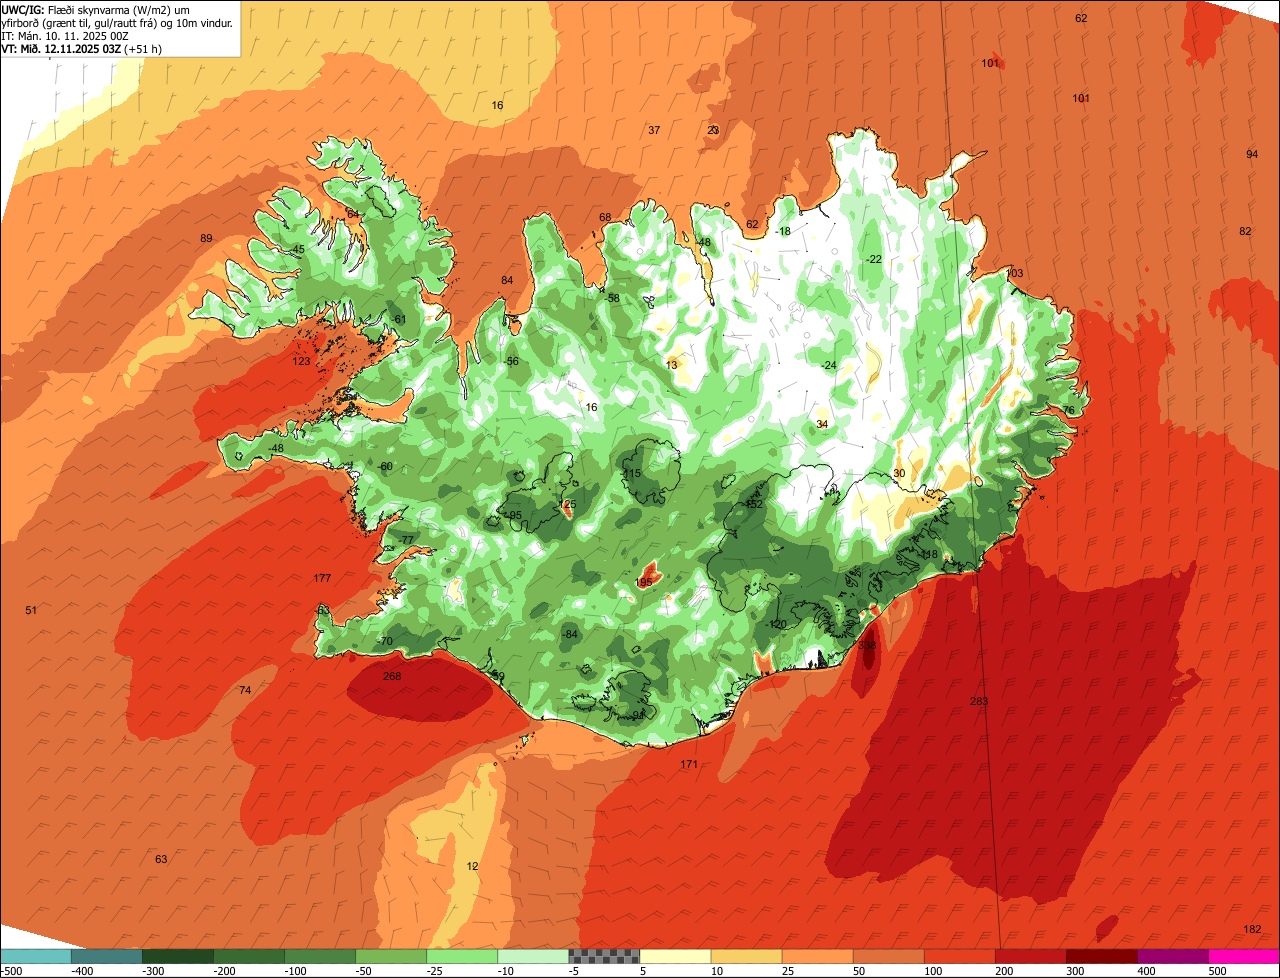Click the '84' value in the north-west bay

pyautogui.click(x=507, y=280)
